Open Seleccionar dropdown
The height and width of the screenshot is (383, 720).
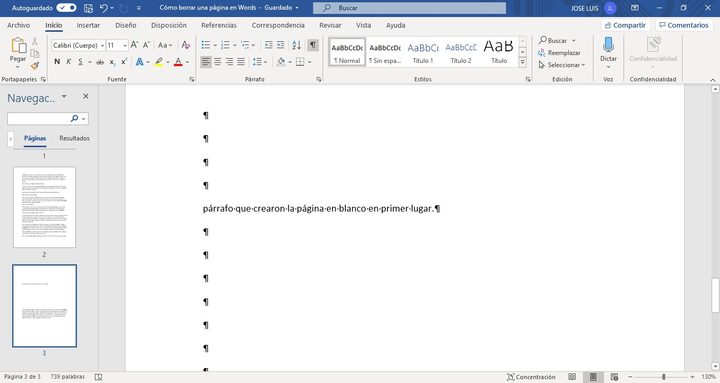562,65
